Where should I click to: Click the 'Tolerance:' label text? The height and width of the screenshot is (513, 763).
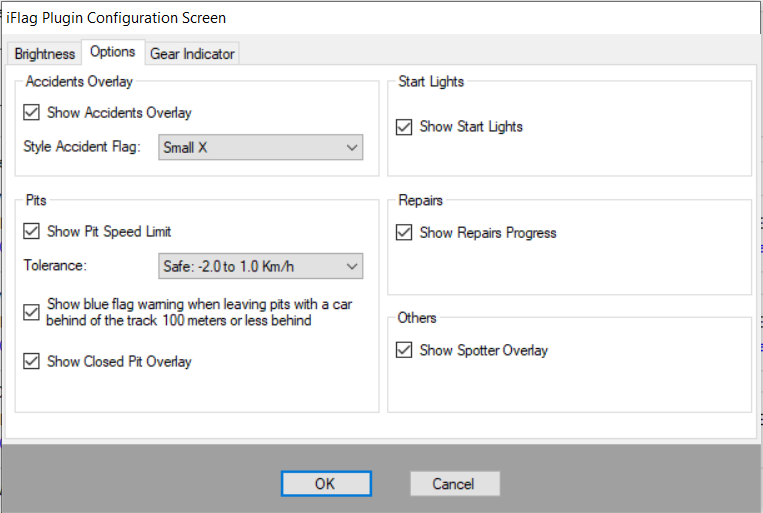(57, 266)
